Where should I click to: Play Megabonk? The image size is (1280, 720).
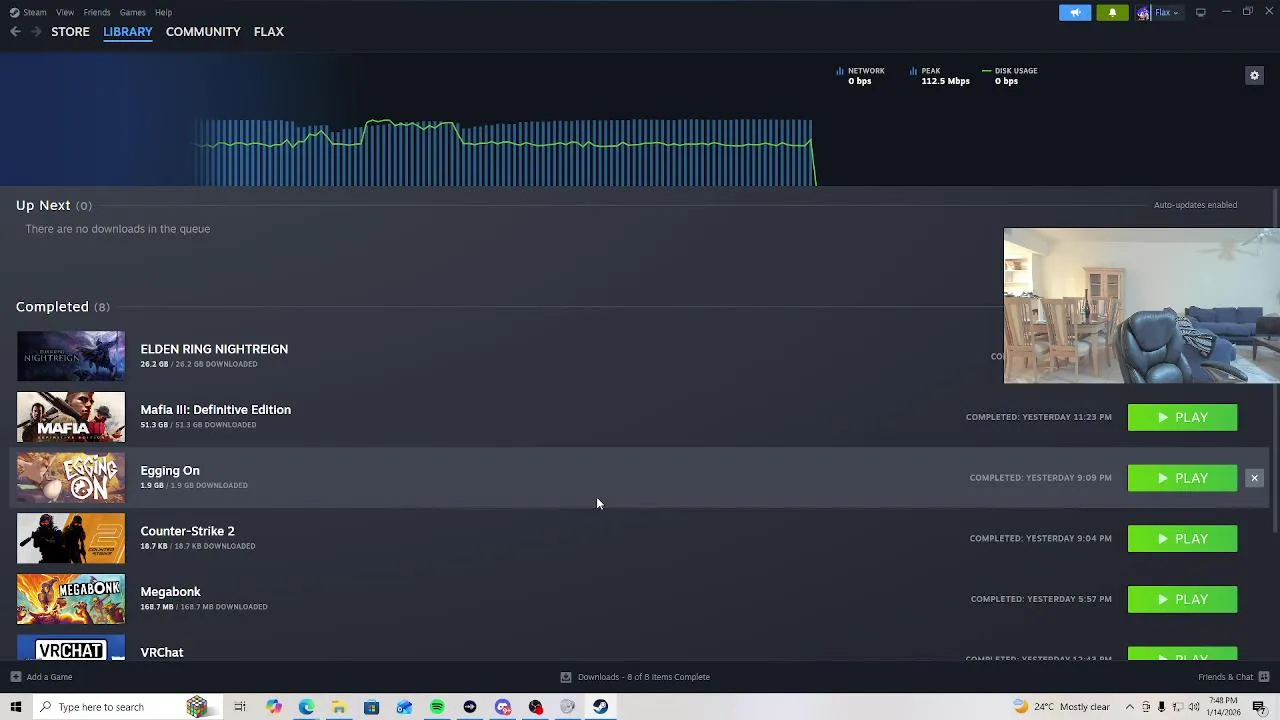(1182, 599)
